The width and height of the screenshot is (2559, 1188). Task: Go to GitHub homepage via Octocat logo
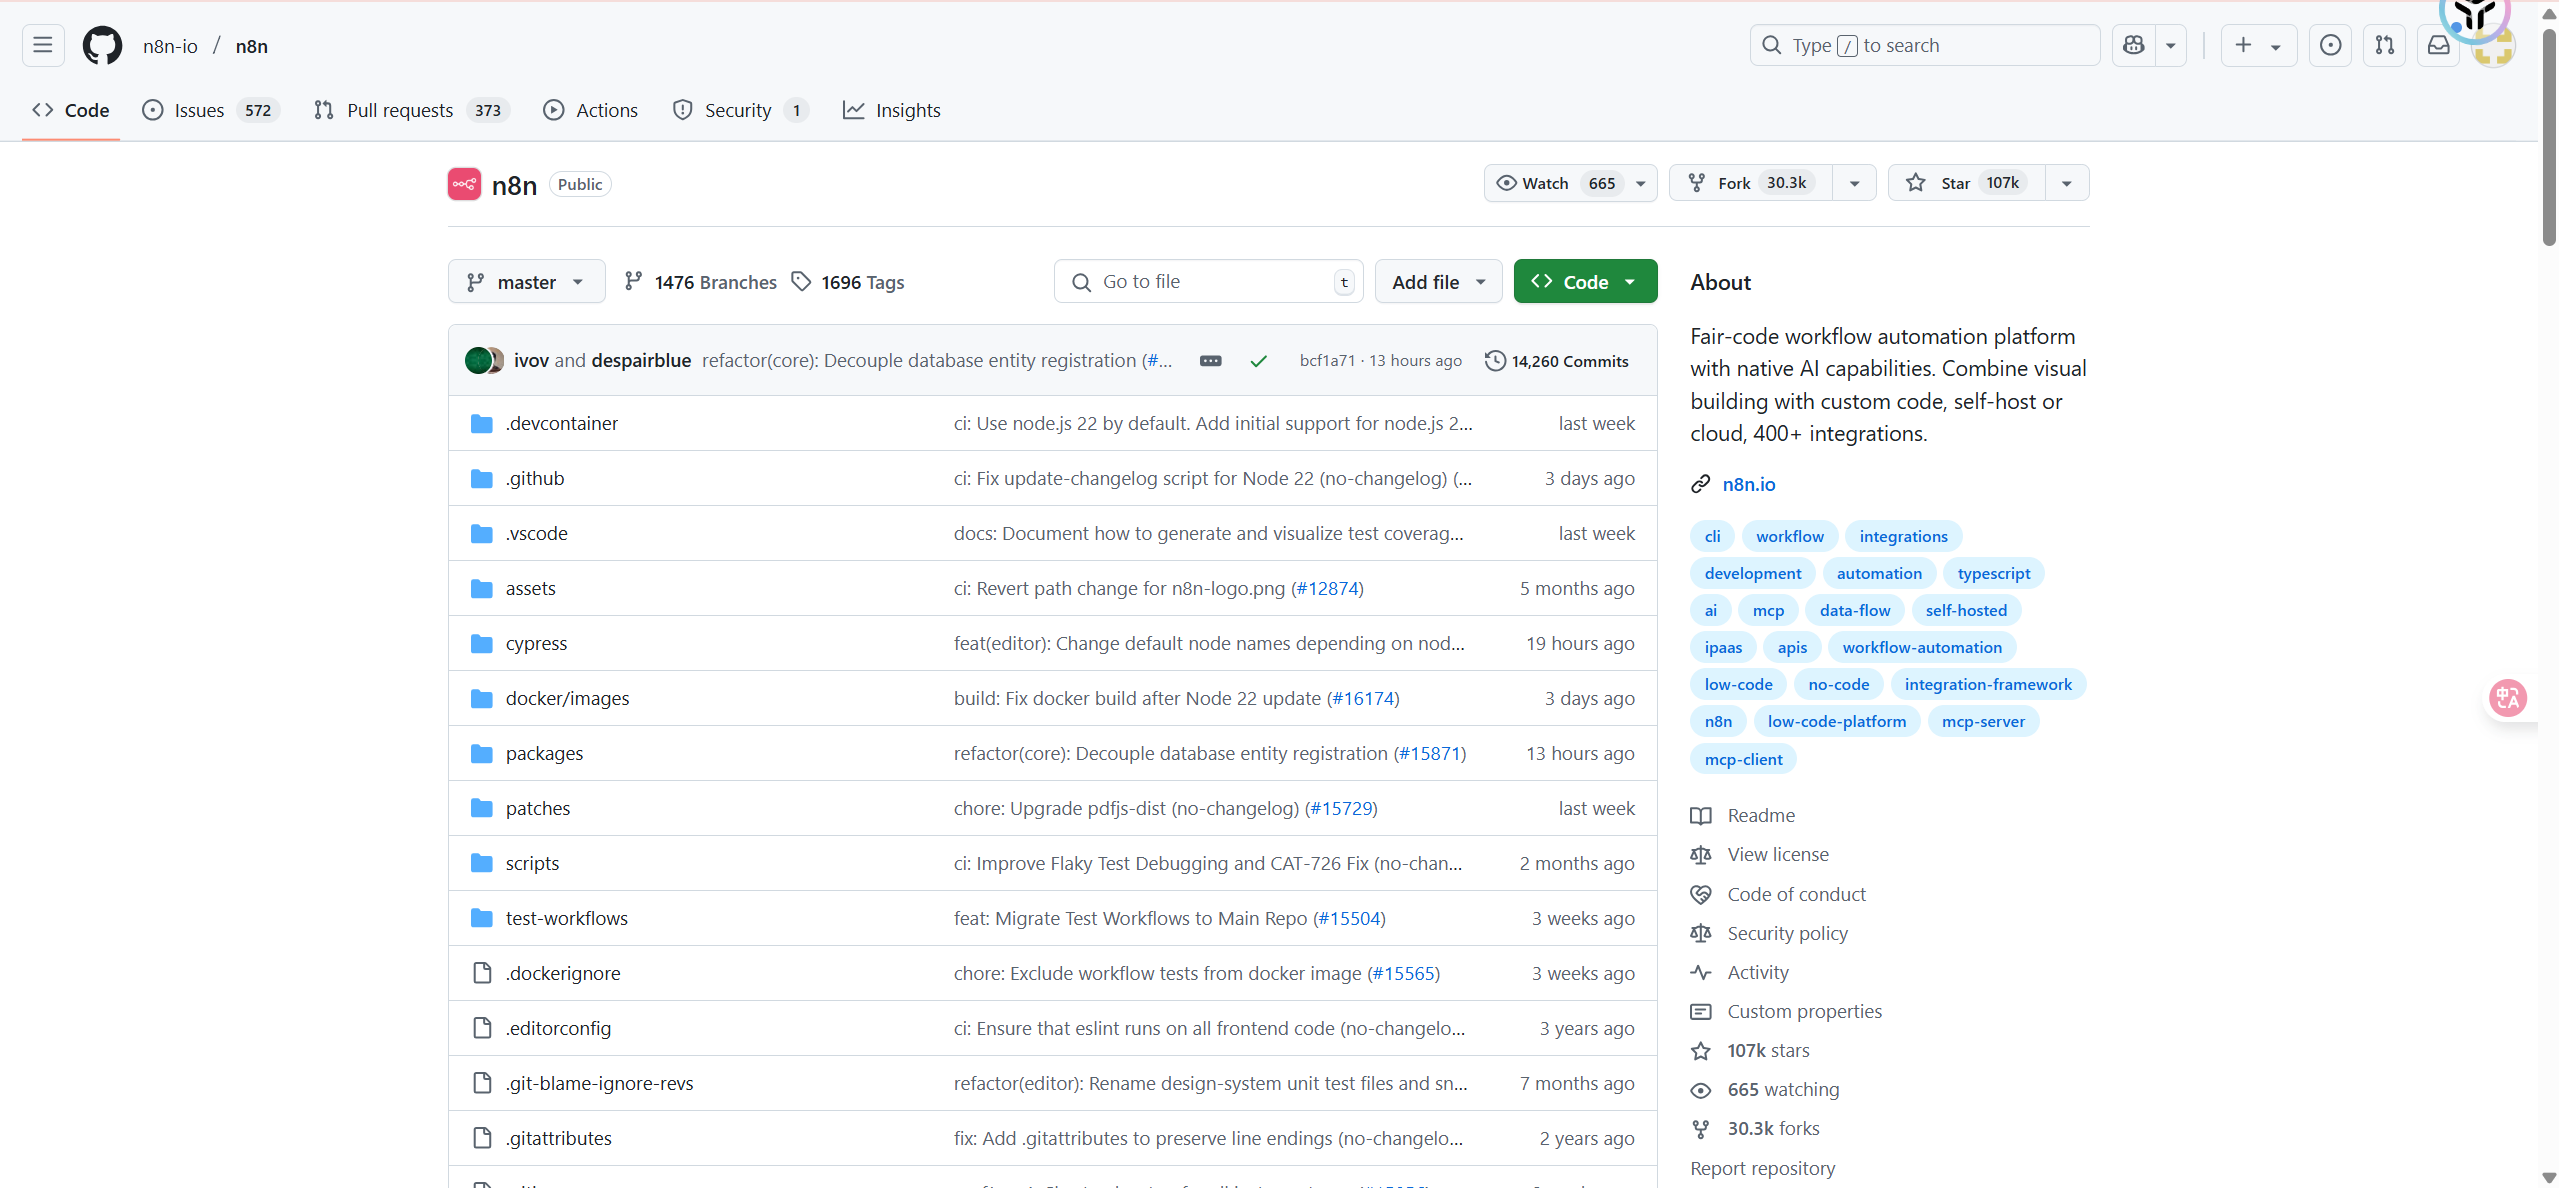coord(102,46)
